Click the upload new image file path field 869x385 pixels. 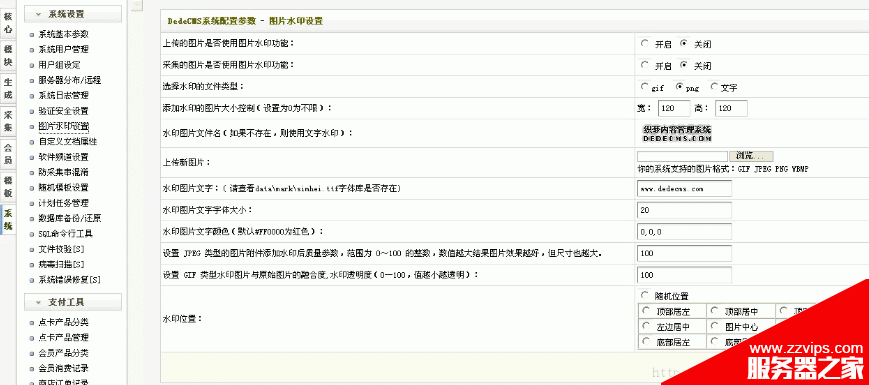(682, 156)
